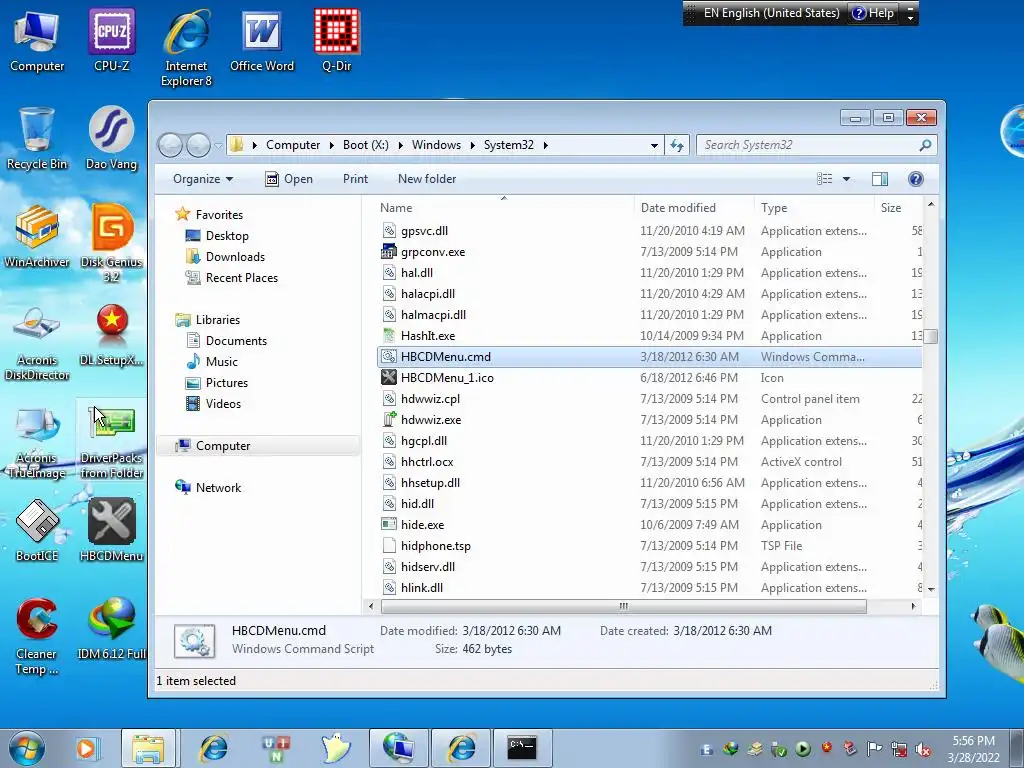The height and width of the screenshot is (768, 1024).
Task: Select the file hhctrl.ocx
Action: [427, 462]
